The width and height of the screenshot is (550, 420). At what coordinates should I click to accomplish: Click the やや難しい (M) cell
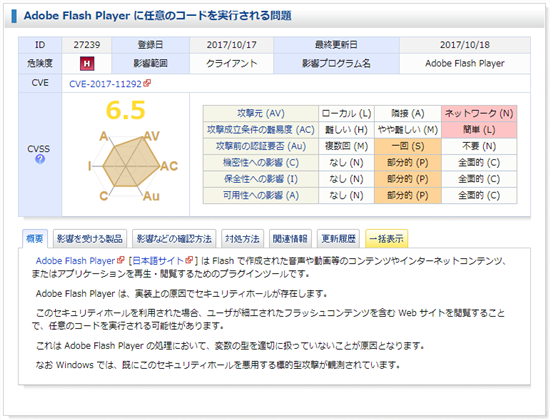(x=408, y=130)
